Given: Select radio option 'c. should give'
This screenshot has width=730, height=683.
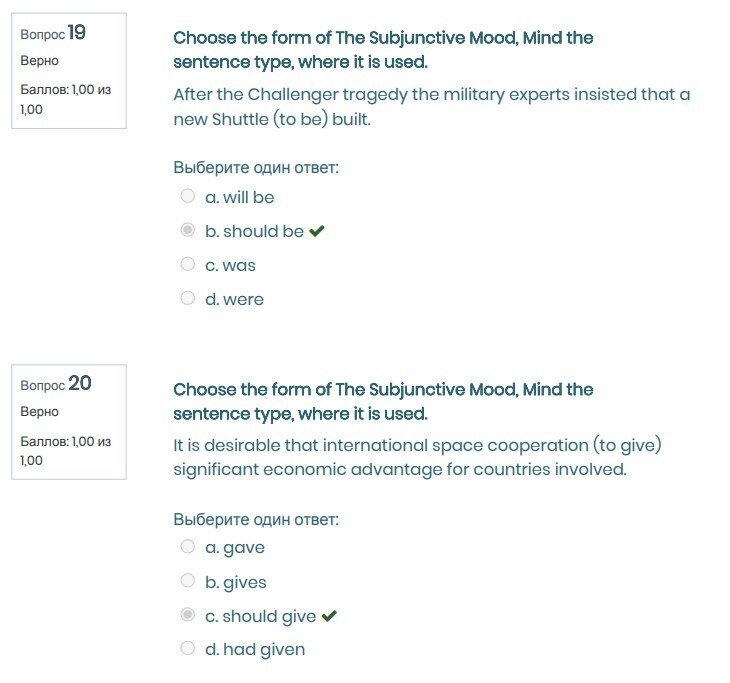Looking at the screenshot, I should point(187,615).
